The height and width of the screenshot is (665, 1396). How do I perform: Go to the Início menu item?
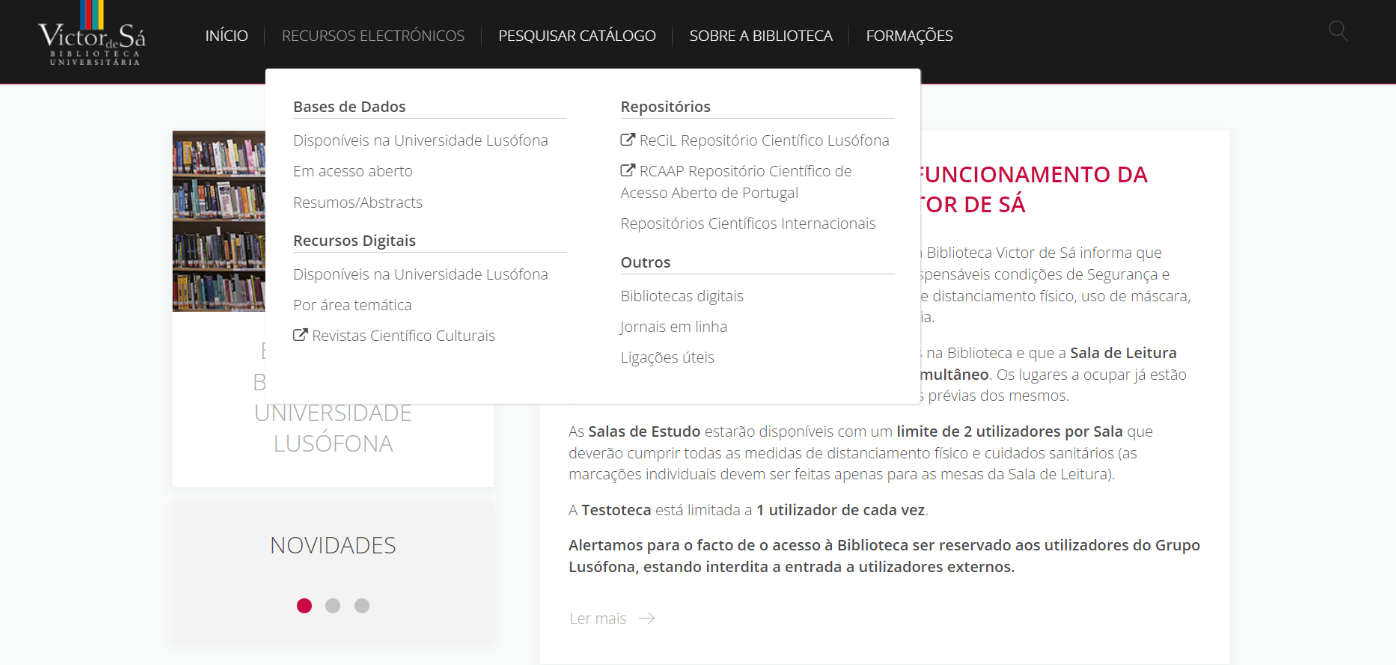coord(226,36)
